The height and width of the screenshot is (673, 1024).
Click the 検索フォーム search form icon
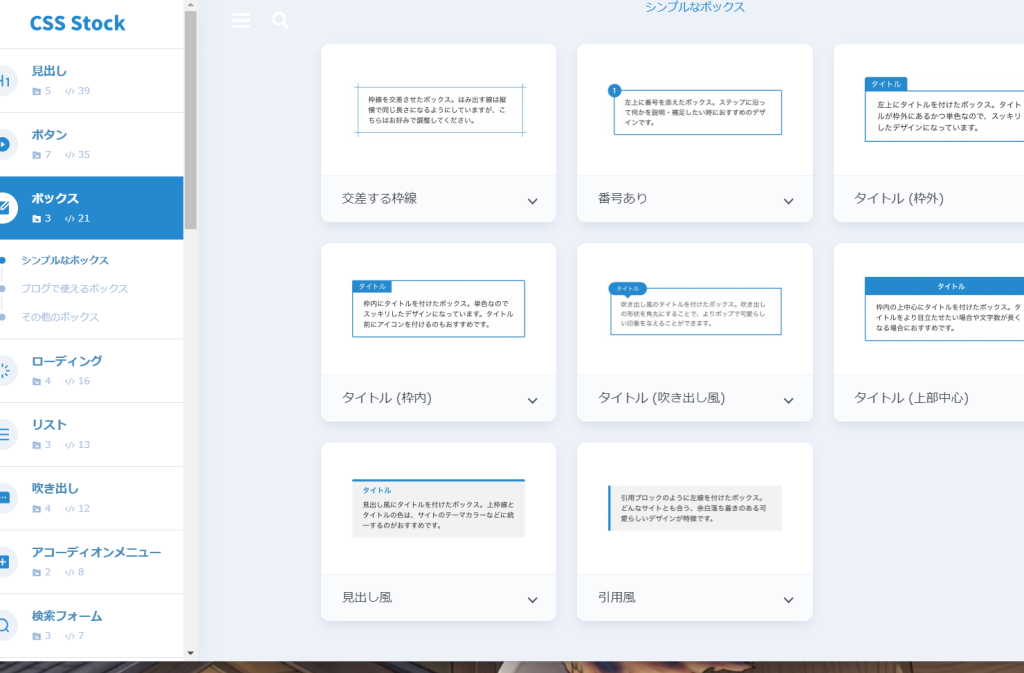tap(5, 626)
